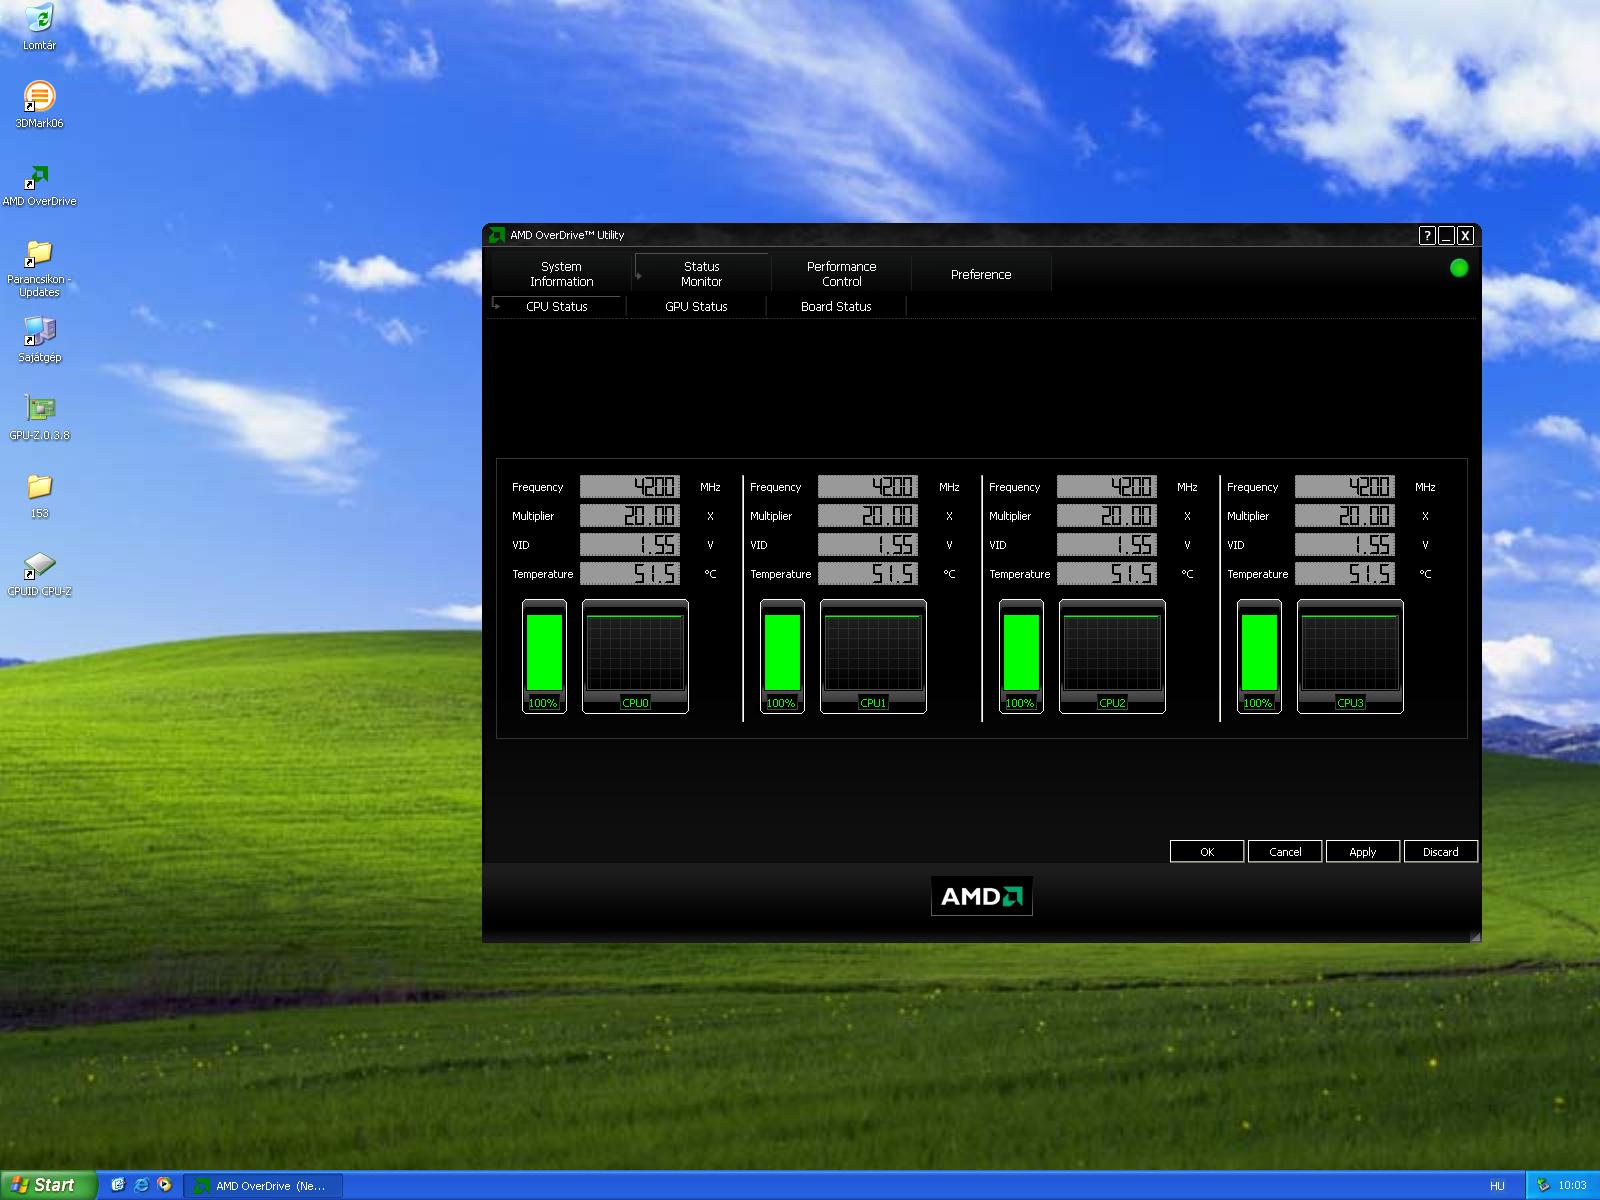
Task: Click the first core's Frequency 4200 readout
Action: (x=630, y=487)
